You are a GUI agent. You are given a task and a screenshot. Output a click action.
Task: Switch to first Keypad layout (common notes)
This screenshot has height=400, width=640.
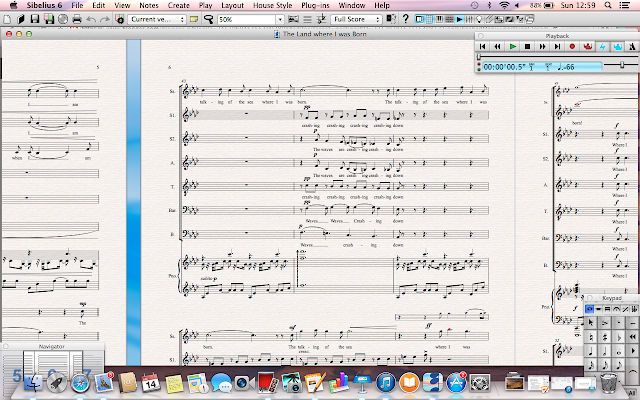coord(589,309)
